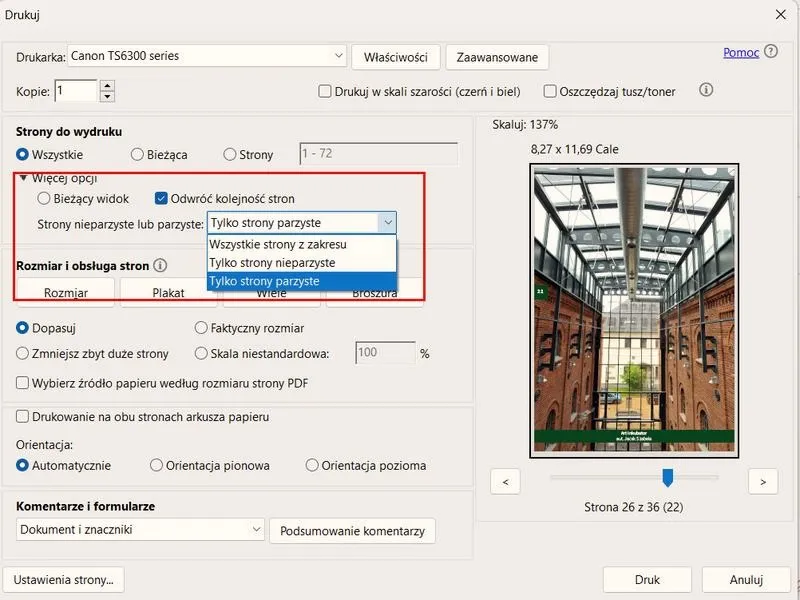Go to next preview page arrow
800x600 pixels.
pos(763,482)
